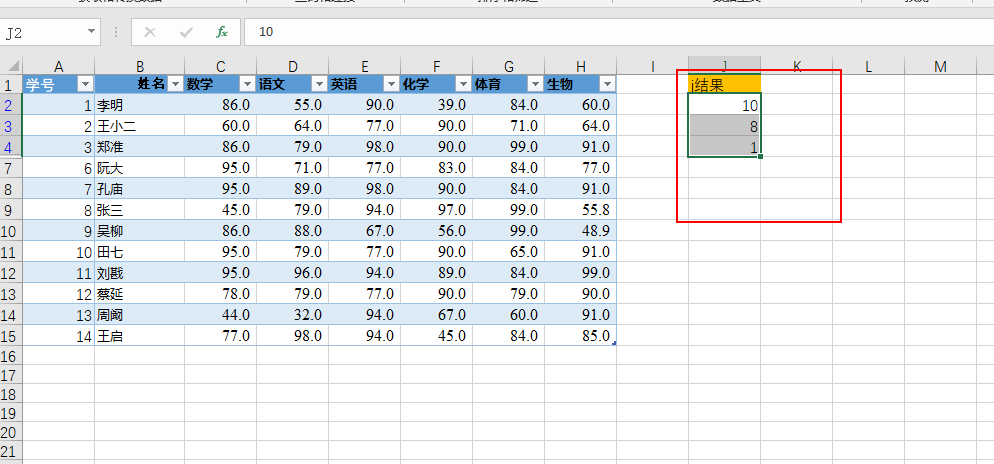Click the formula bar options dots
This screenshot has width=994, height=464.
pyautogui.click(x=115, y=32)
